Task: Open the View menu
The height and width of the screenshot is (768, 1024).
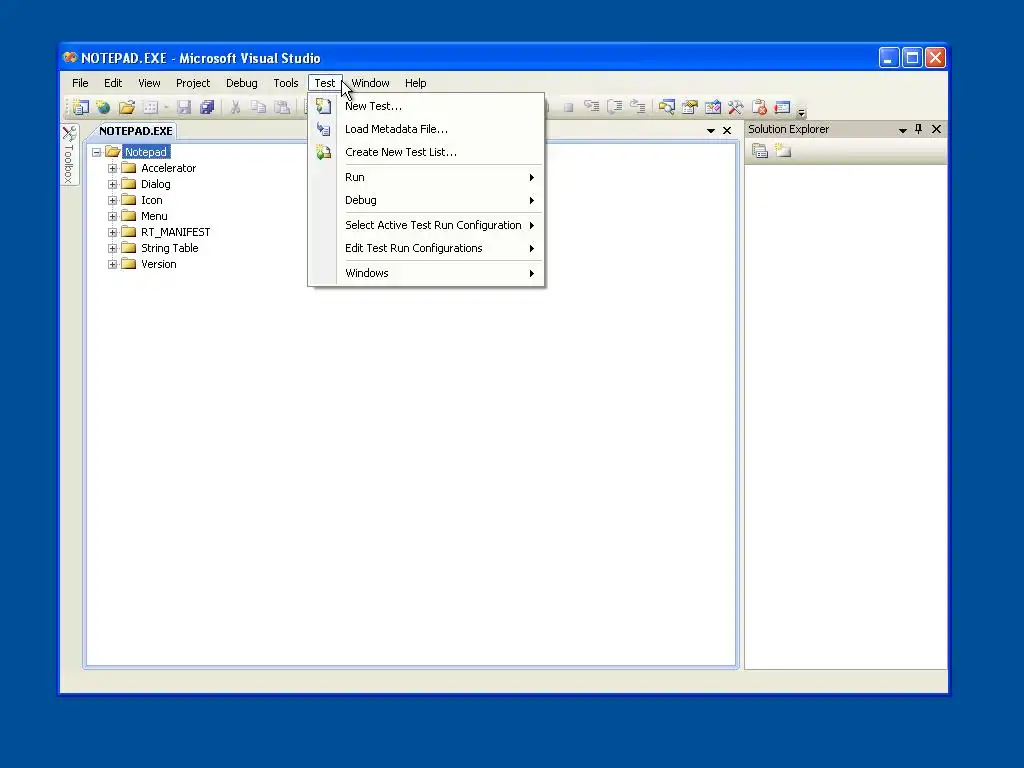Action: (149, 83)
